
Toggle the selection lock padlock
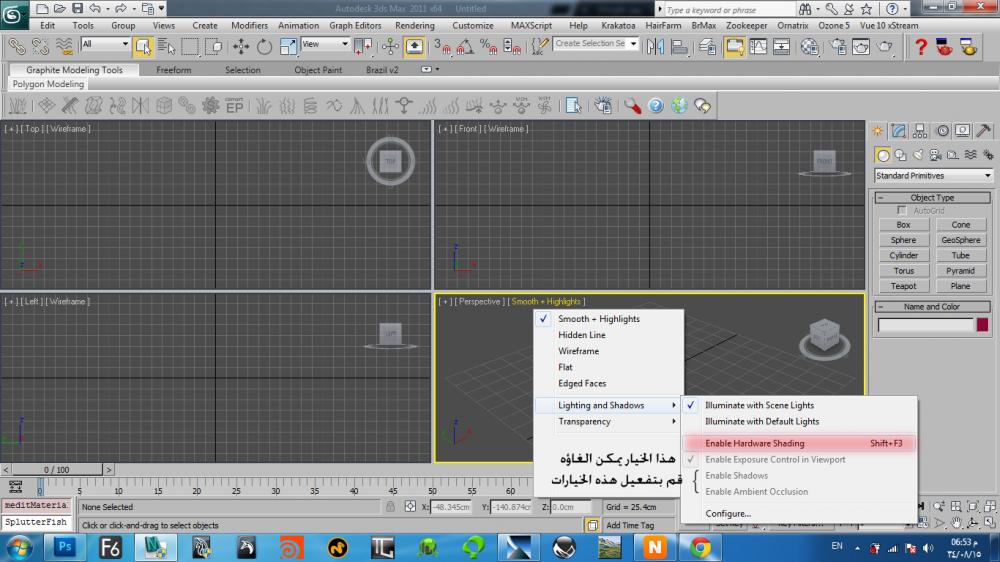click(390, 507)
